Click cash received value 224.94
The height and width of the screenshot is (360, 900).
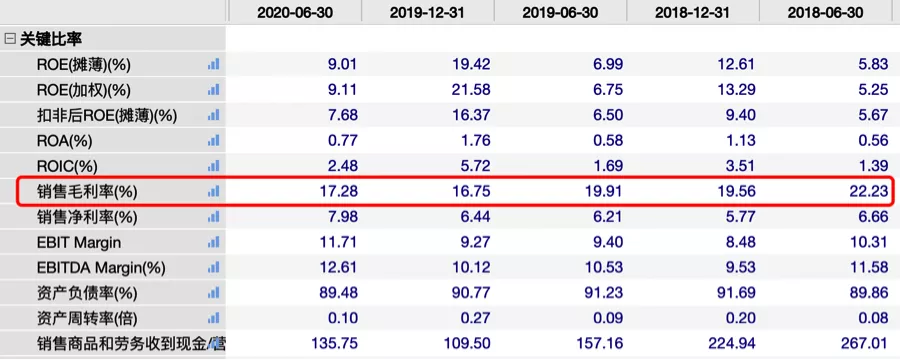732,342
